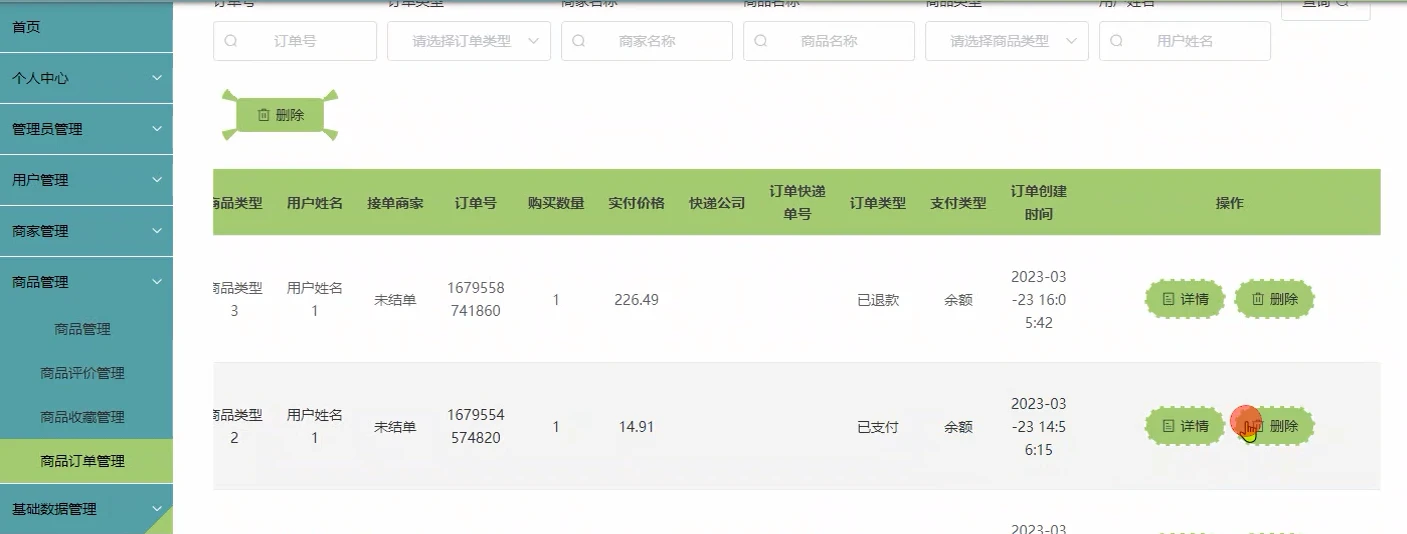The image size is (1407, 534).
Task: Click the search icon in 订单号 field
Action: click(x=231, y=41)
